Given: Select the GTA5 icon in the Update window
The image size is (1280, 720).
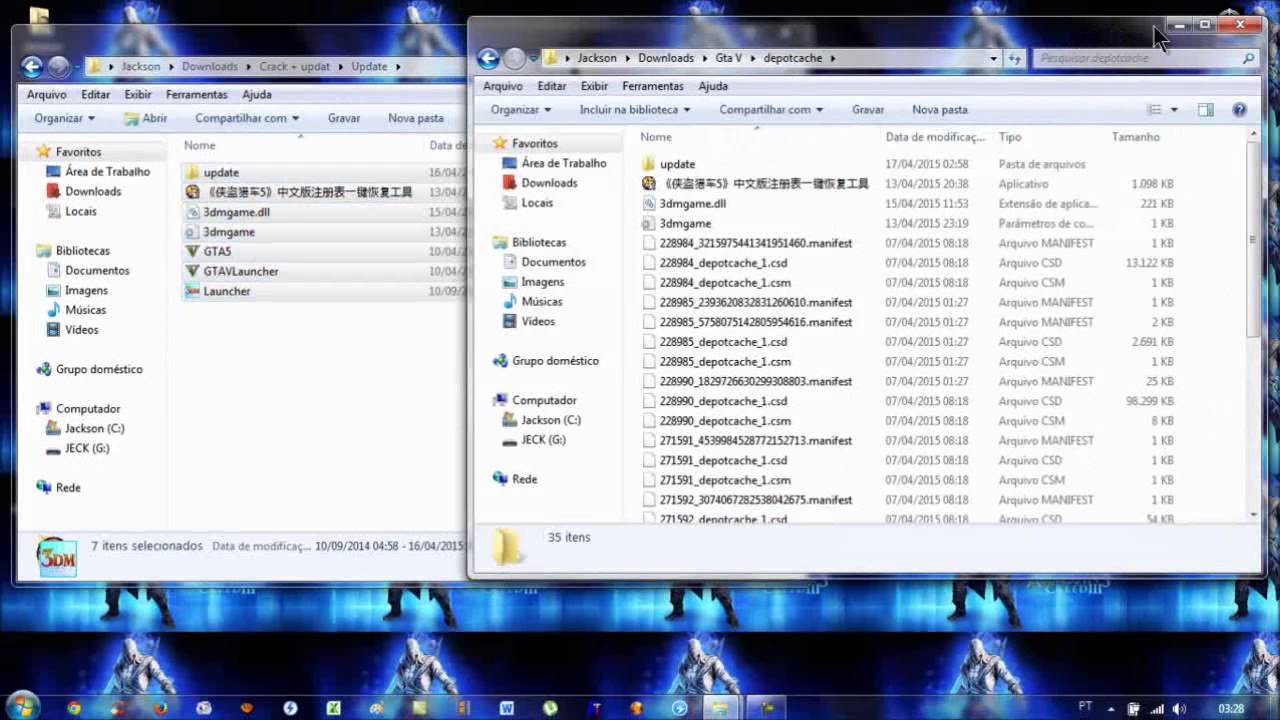Looking at the screenshot, I should click(x=193, y=252).
